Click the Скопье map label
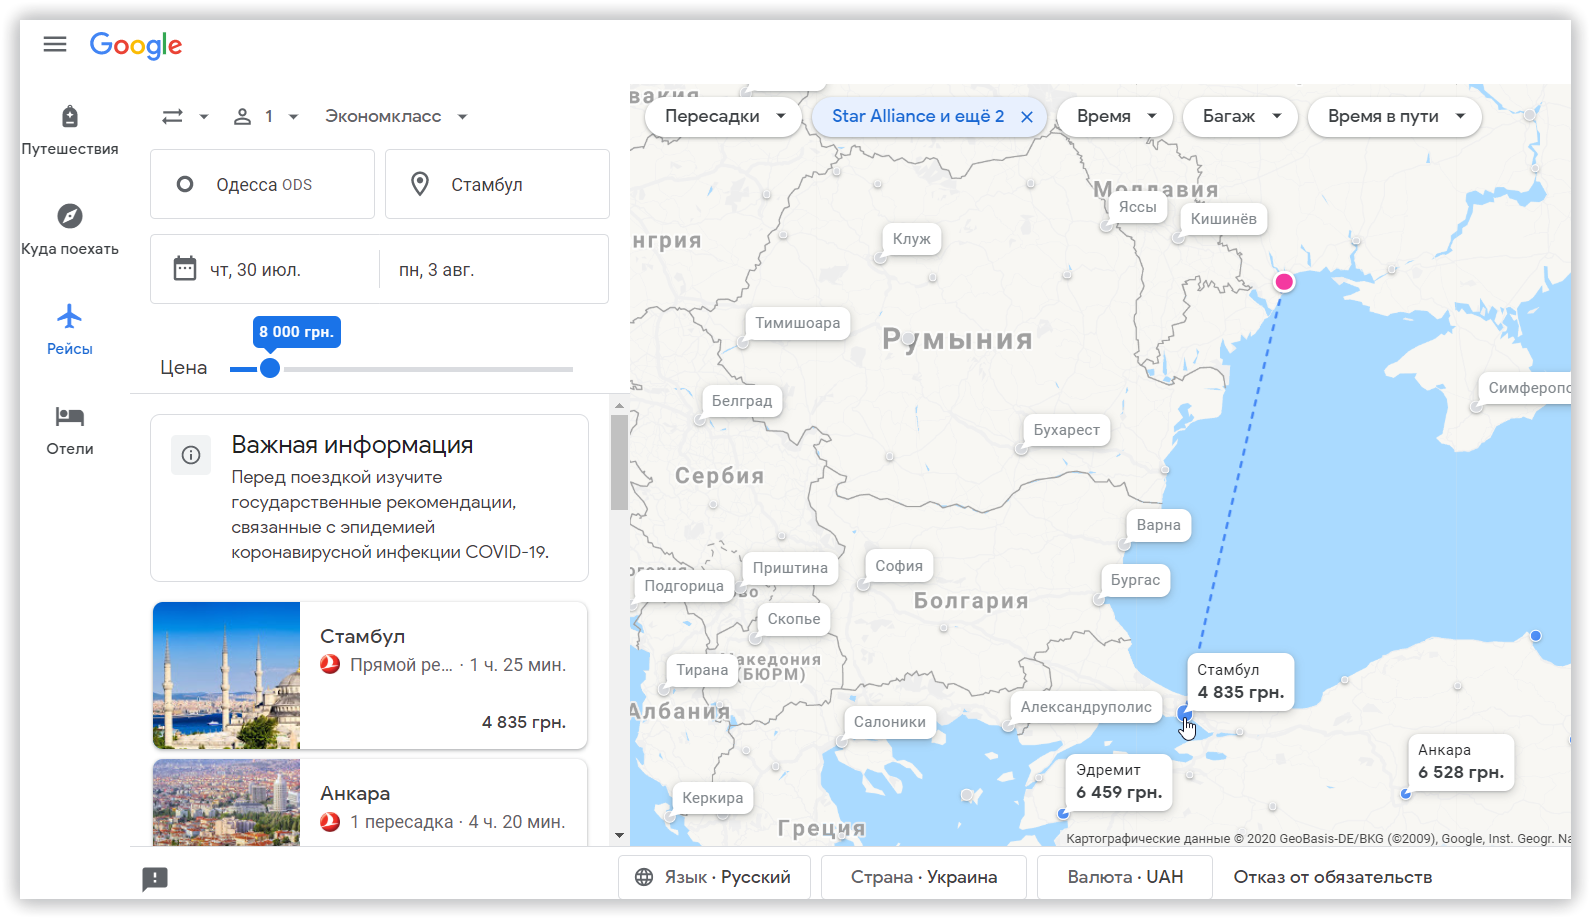 (x=794, y=619)
